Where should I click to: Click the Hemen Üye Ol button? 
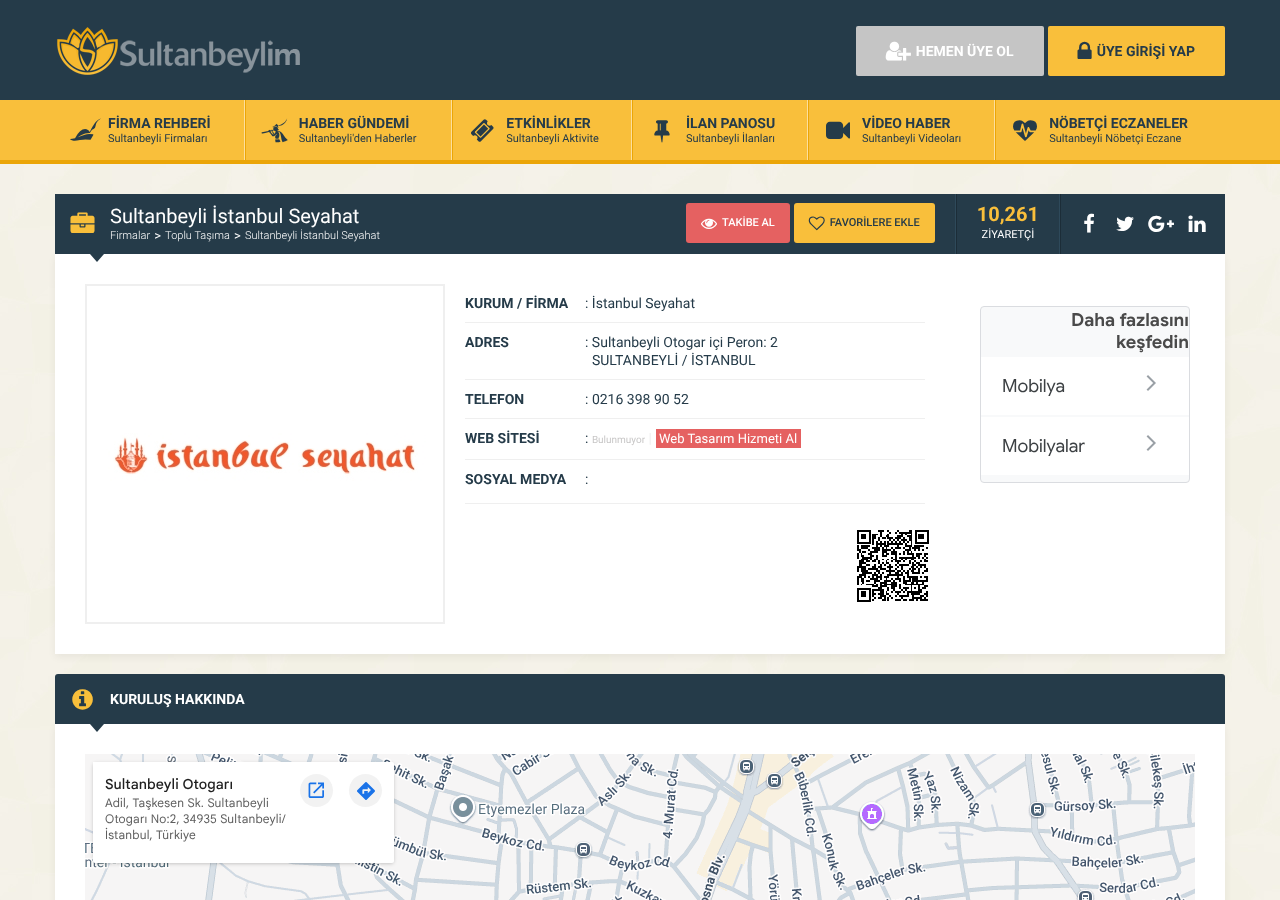[950, 51]
